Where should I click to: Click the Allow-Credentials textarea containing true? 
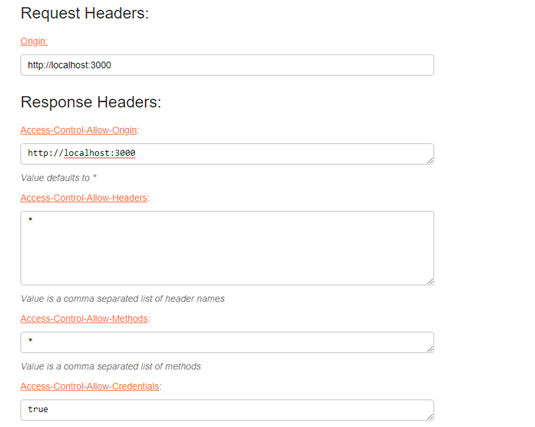click(227, 410)
